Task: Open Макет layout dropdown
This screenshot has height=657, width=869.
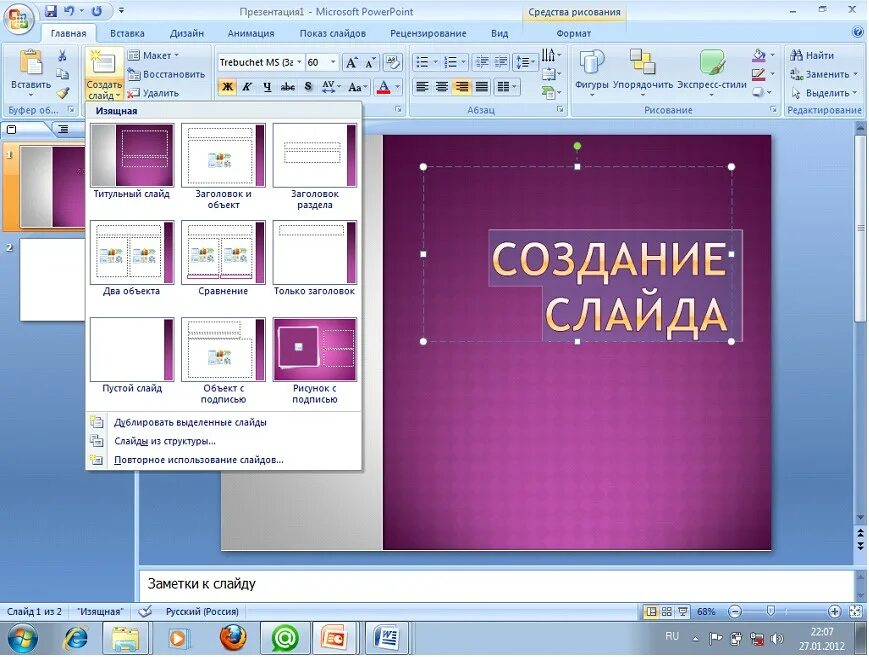Action: 153,55
